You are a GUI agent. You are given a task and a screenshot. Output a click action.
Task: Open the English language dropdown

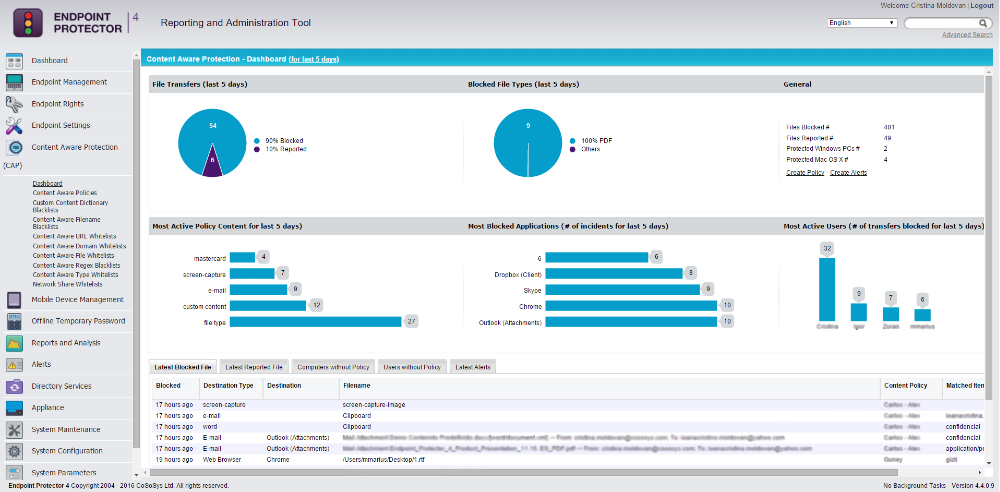click(x=862, y=23)
